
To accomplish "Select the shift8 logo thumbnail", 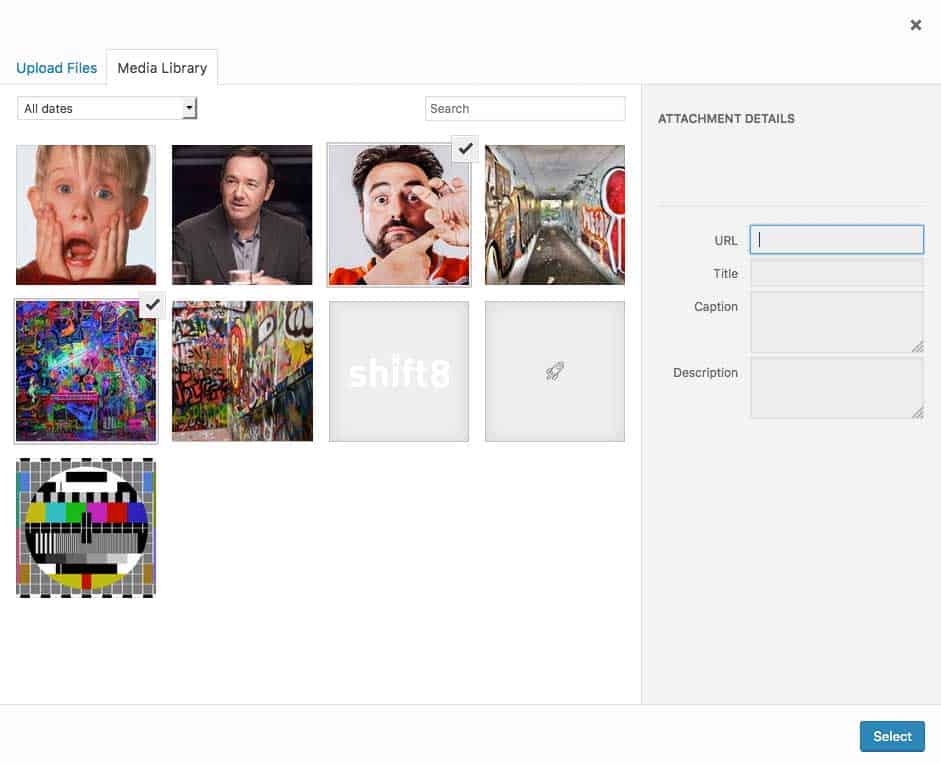I will point(399,371).
